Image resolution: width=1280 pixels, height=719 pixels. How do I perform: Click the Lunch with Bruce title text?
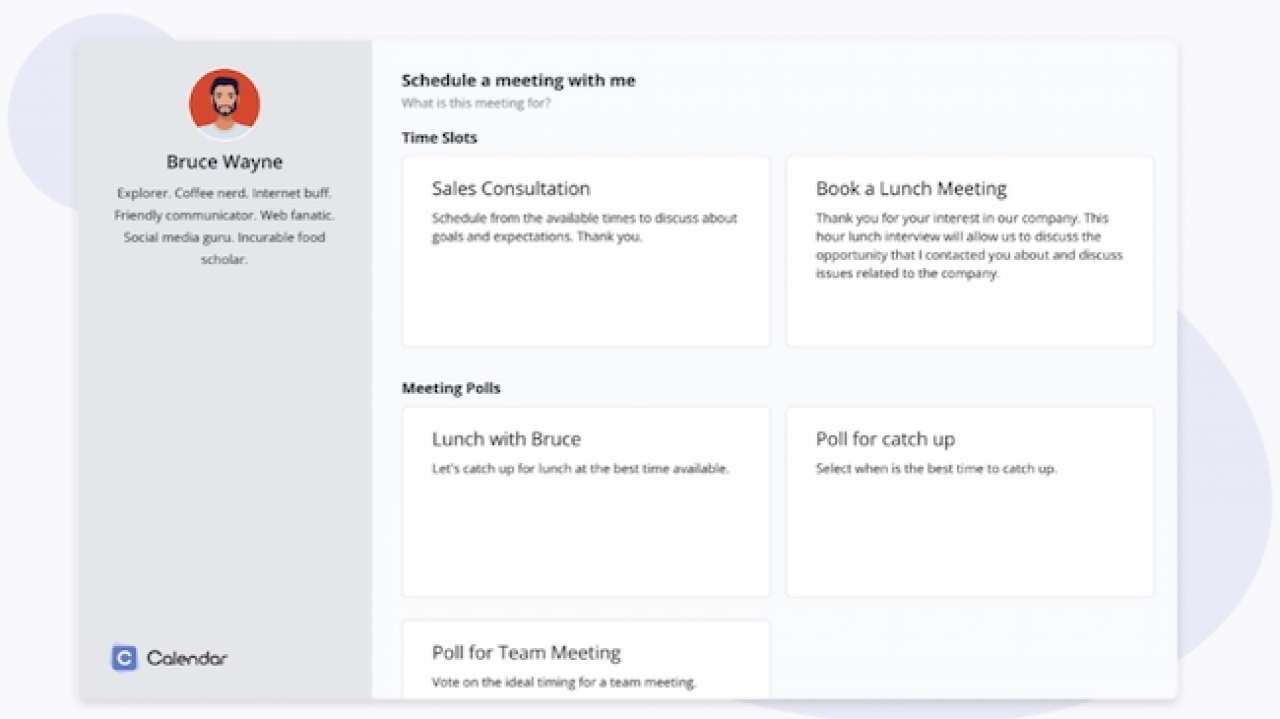tap(507, 438)
